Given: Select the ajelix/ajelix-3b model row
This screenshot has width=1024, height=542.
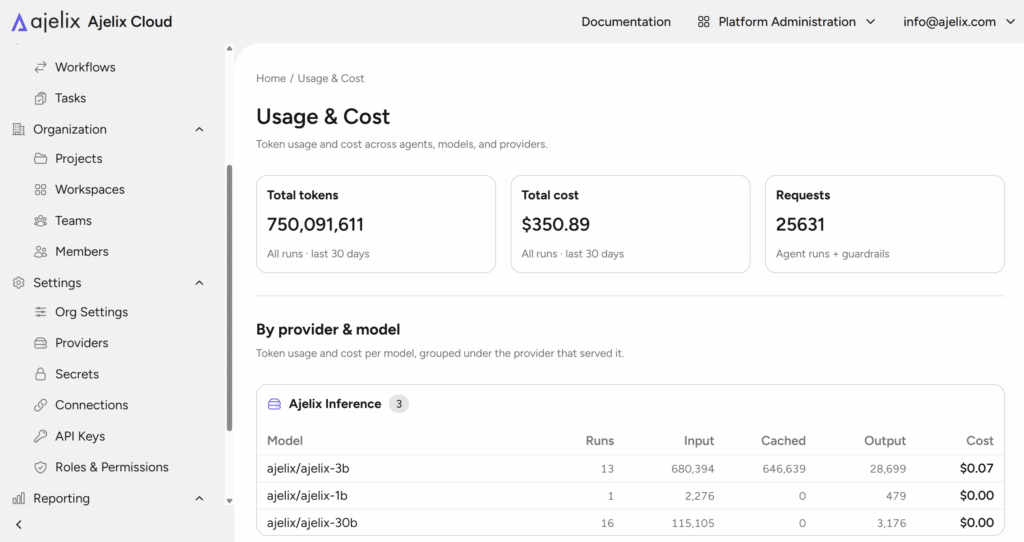Looking at the screenshot, I should click(630, 468).
